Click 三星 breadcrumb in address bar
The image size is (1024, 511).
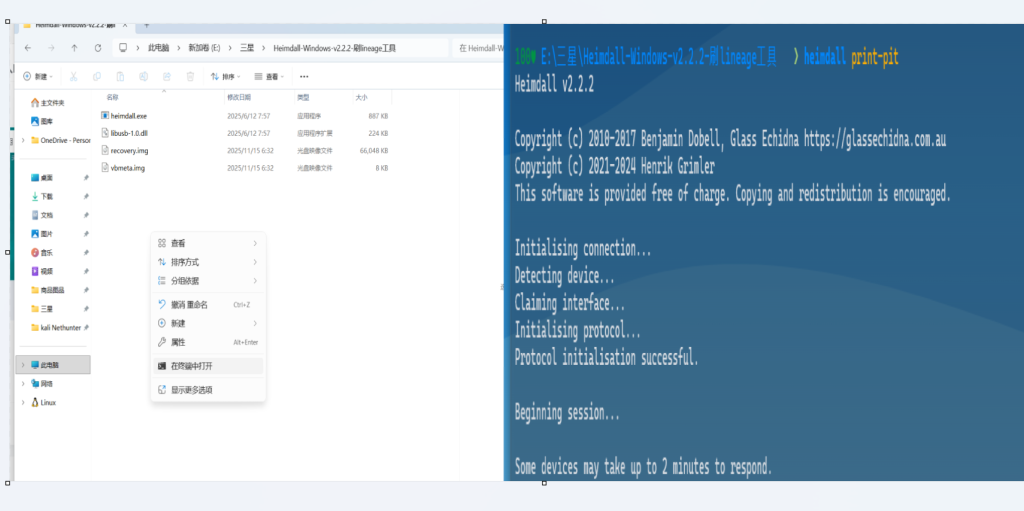point(247,48)
